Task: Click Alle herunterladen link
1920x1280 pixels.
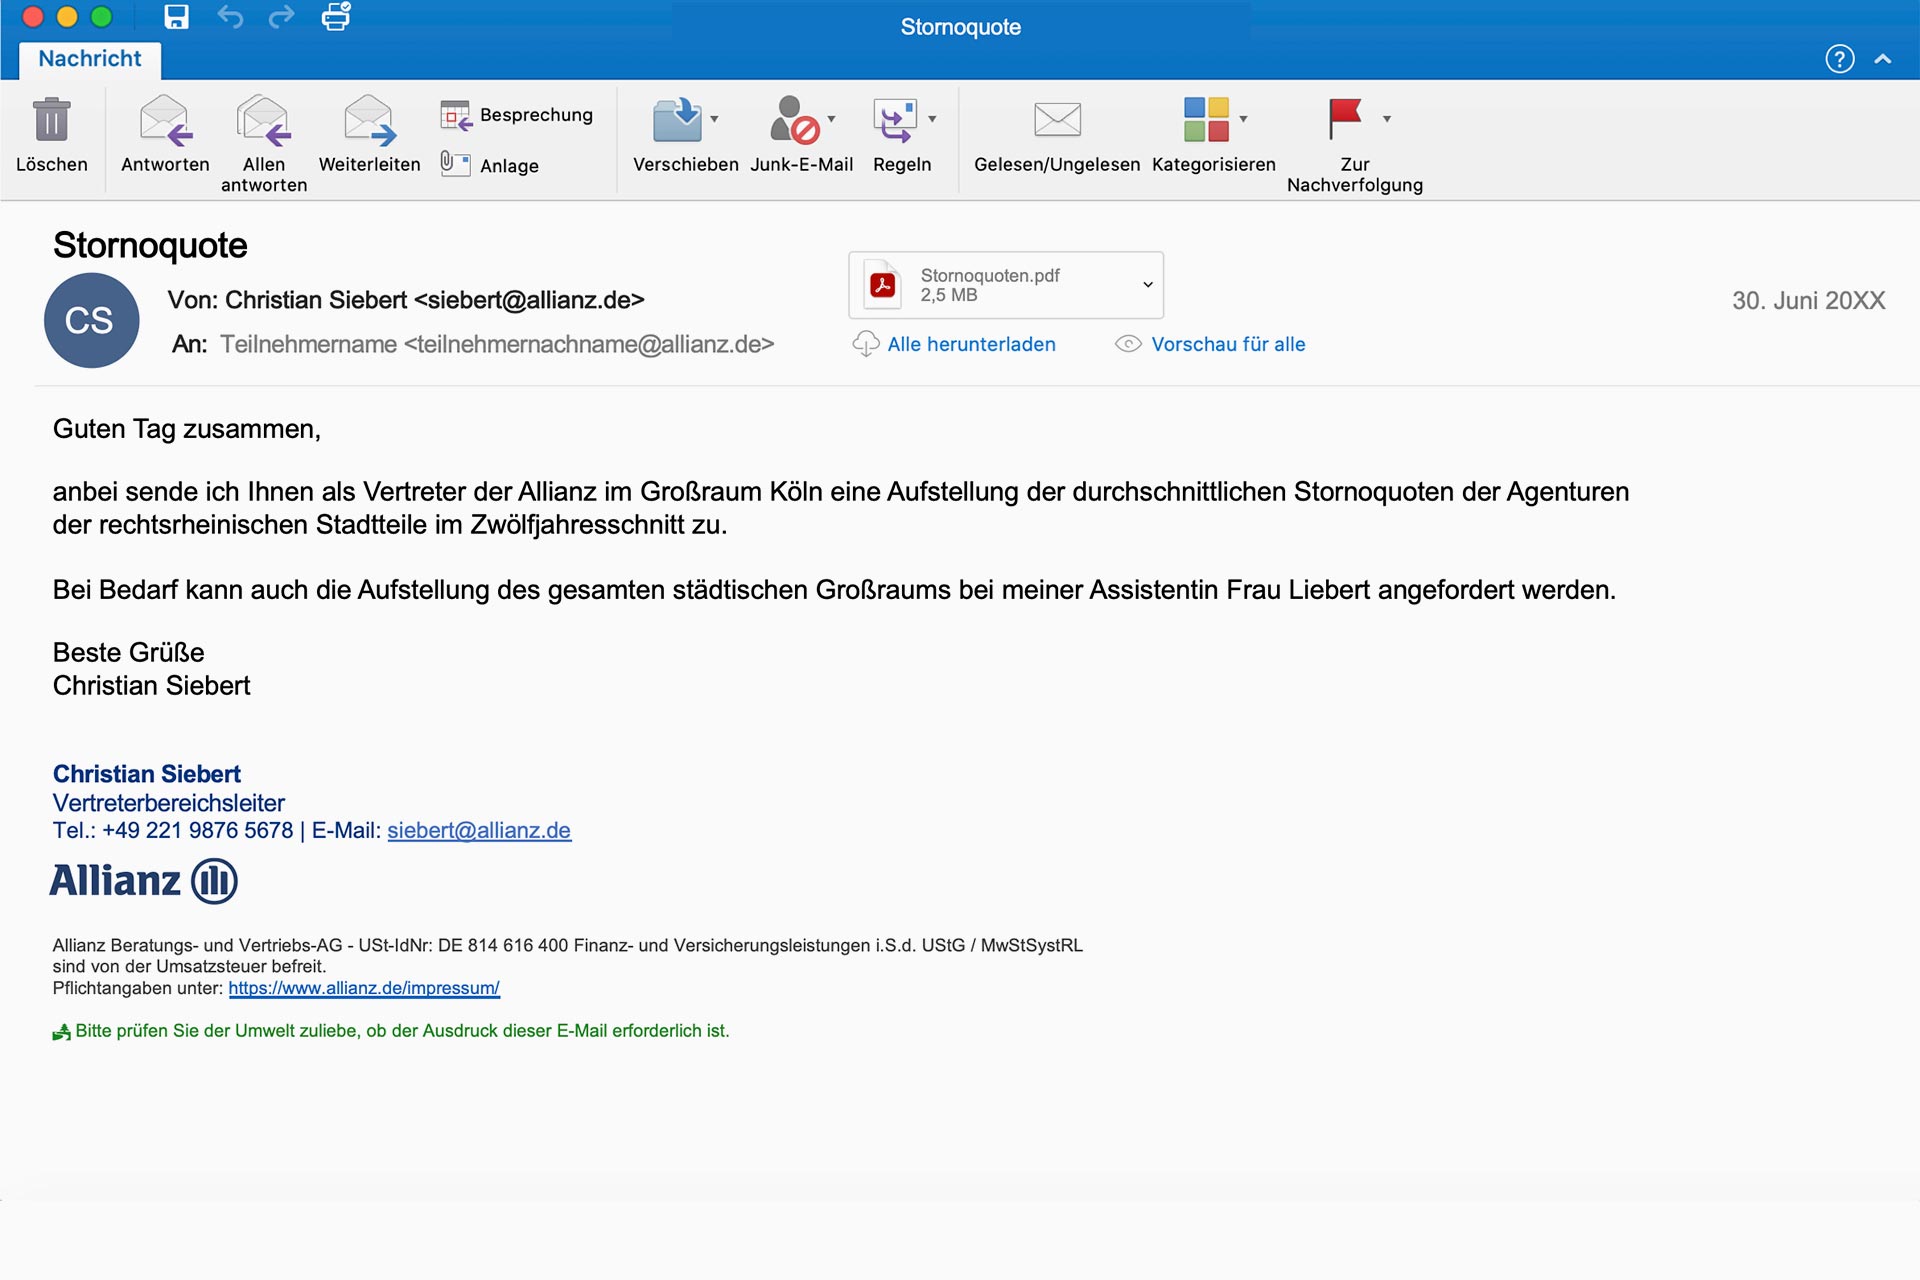Action: (970, 344)
